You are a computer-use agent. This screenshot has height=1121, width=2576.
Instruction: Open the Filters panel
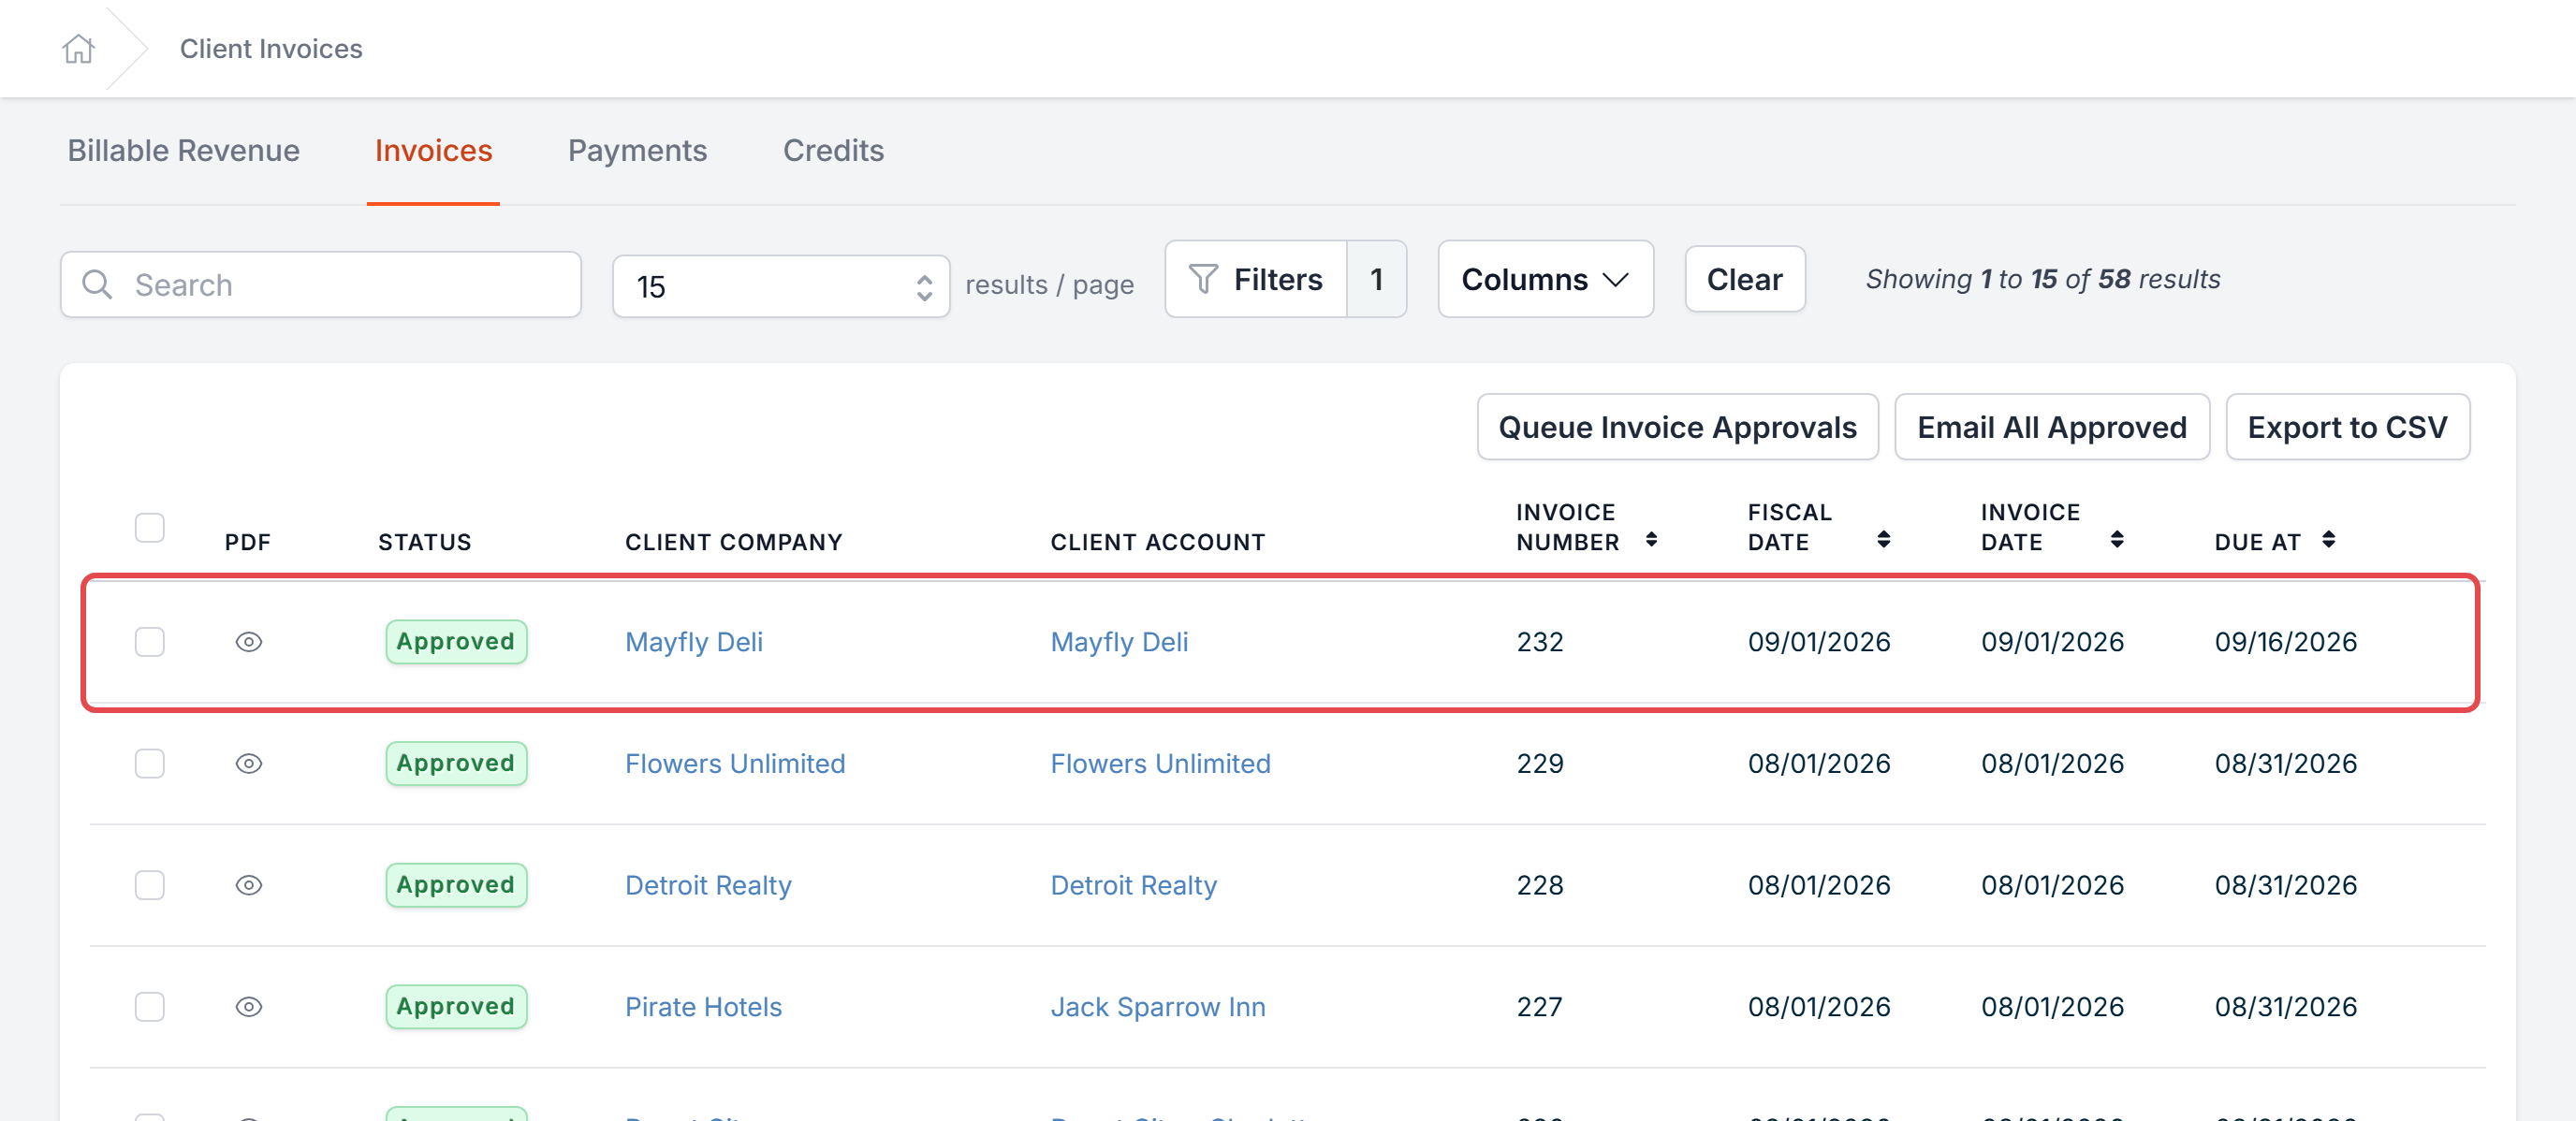point(1256,280)
